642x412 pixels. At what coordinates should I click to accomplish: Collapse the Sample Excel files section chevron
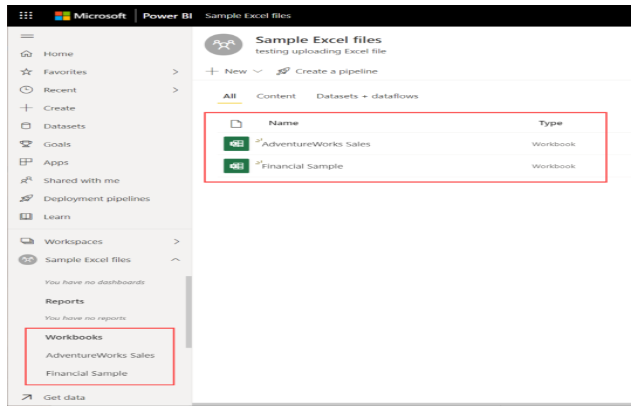point(176,259)
